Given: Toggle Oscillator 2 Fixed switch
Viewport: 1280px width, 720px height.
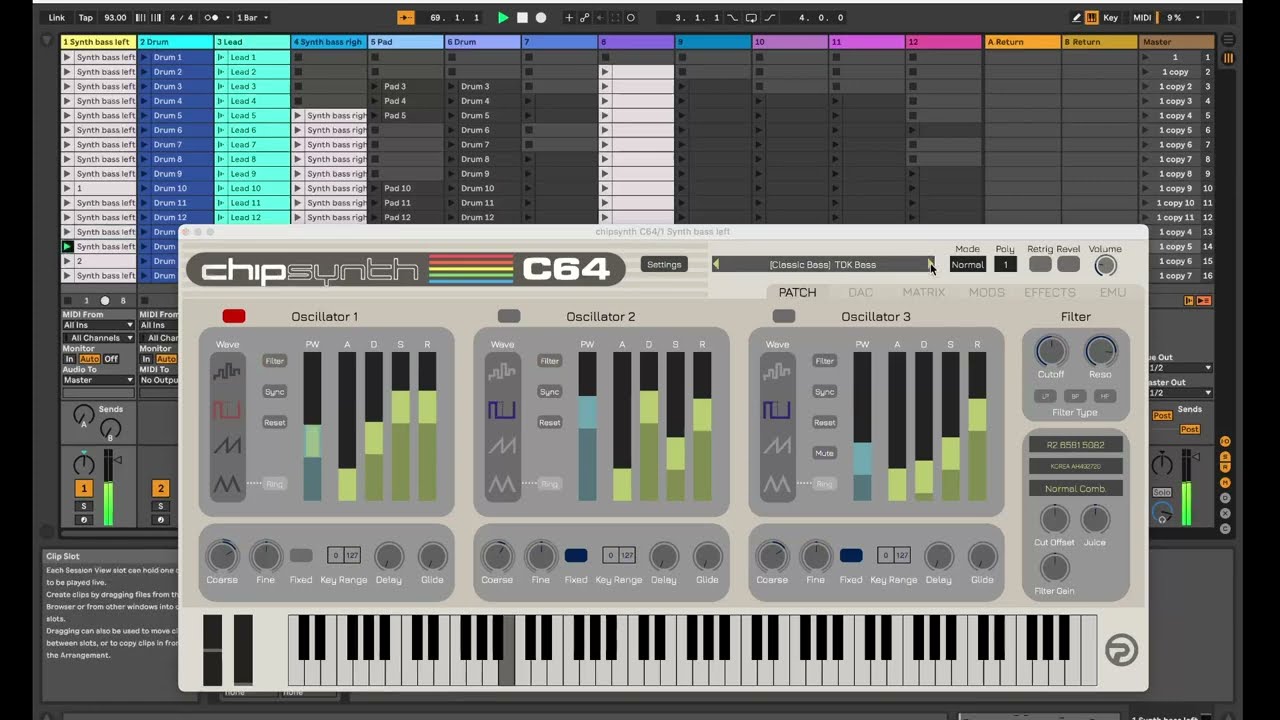Looking at the screenshot, I should coord(576,555).
